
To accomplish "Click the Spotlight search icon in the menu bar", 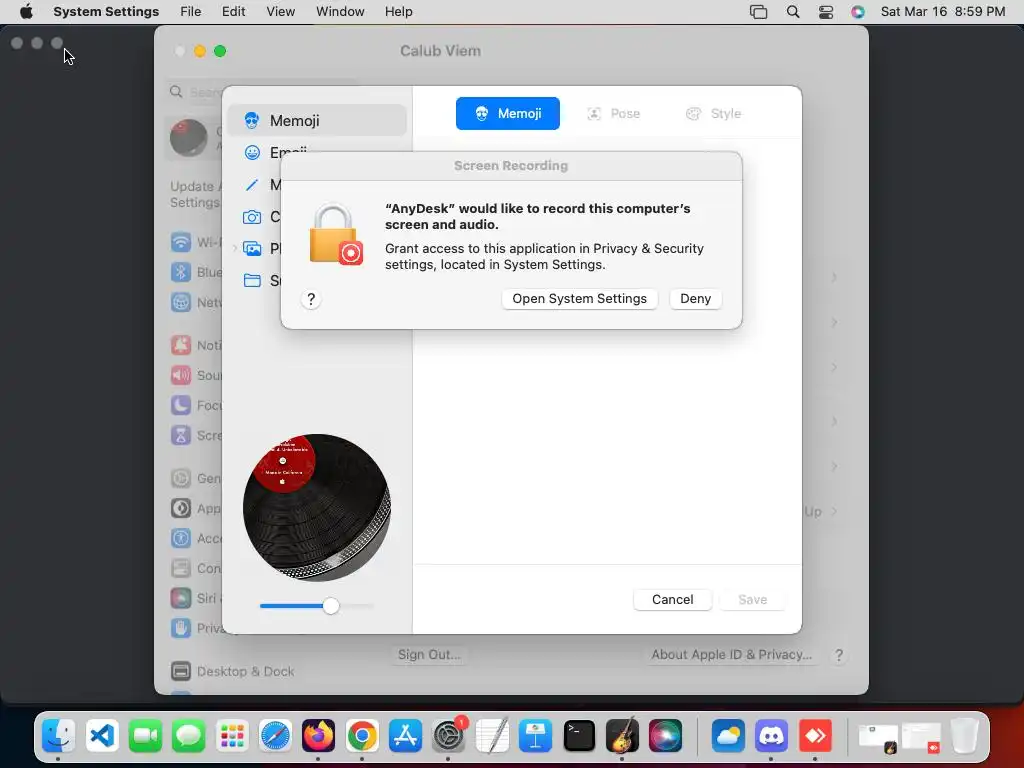I will tap(793, 12).
